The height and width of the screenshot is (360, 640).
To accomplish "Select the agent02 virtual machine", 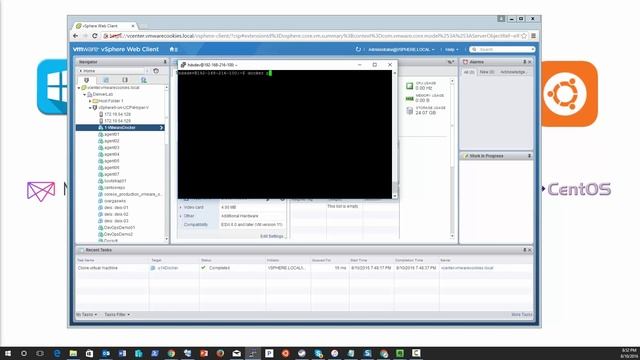I will point(109,141).
